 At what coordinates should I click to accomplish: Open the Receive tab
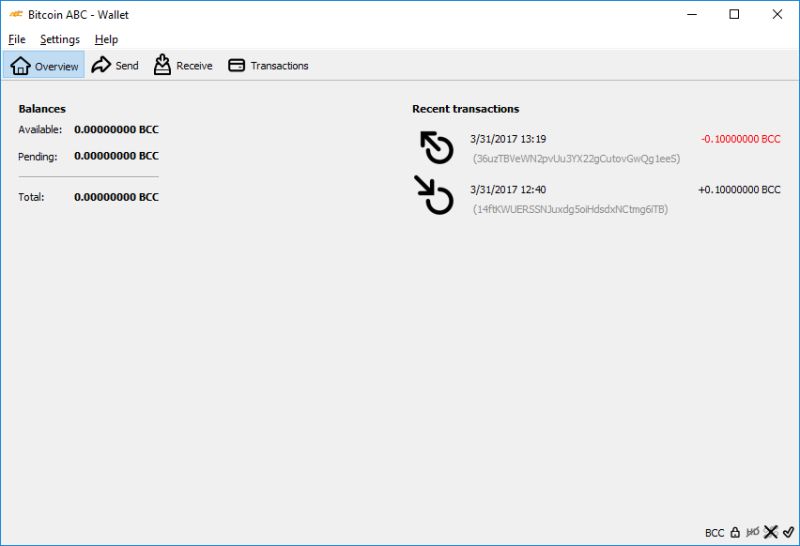click(x=183, y=65)
